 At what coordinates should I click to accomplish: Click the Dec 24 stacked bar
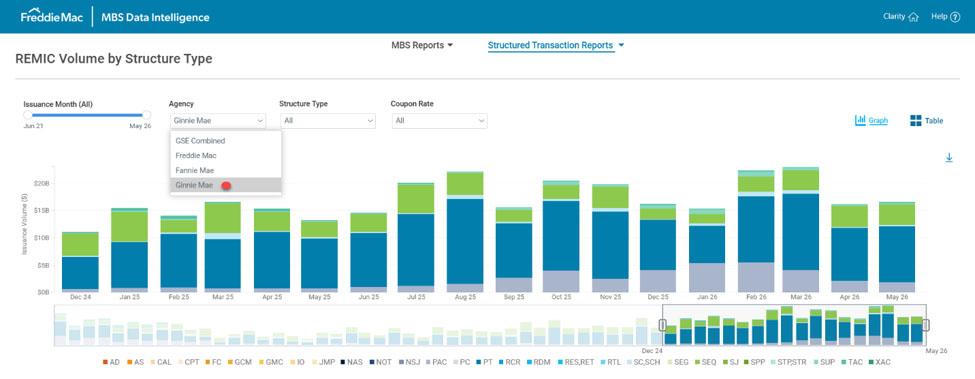click(80, 262)
